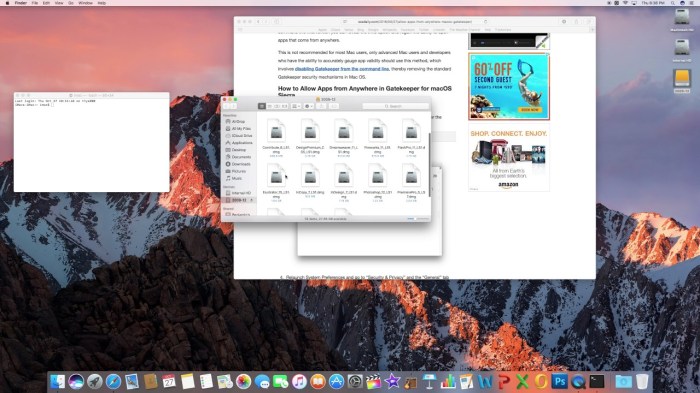Launch iMovie from the Dock

tap(392, 381)
